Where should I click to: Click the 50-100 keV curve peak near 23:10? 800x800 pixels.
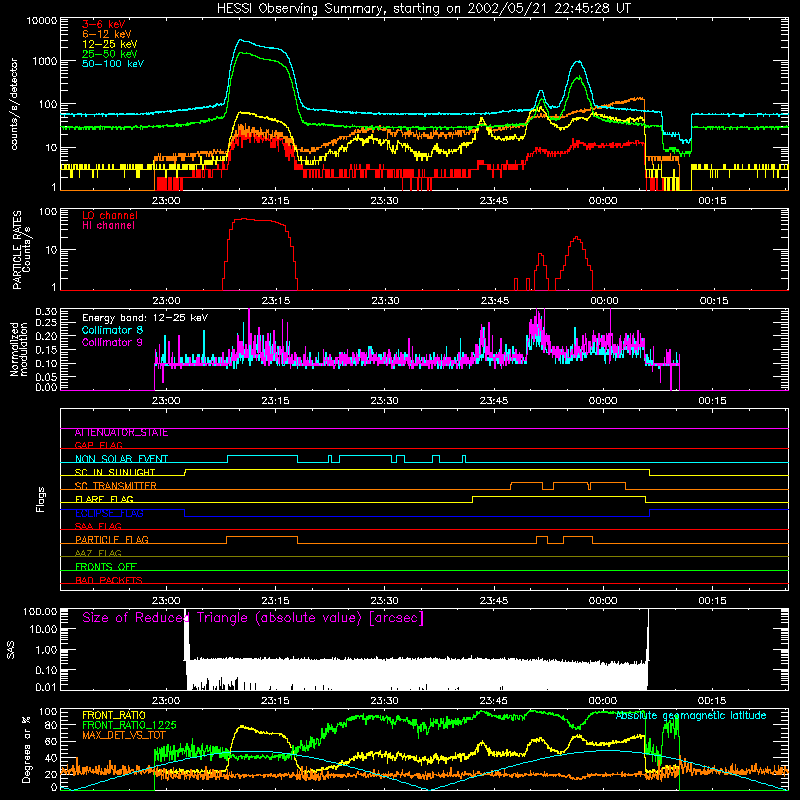[x=241, y=40]
